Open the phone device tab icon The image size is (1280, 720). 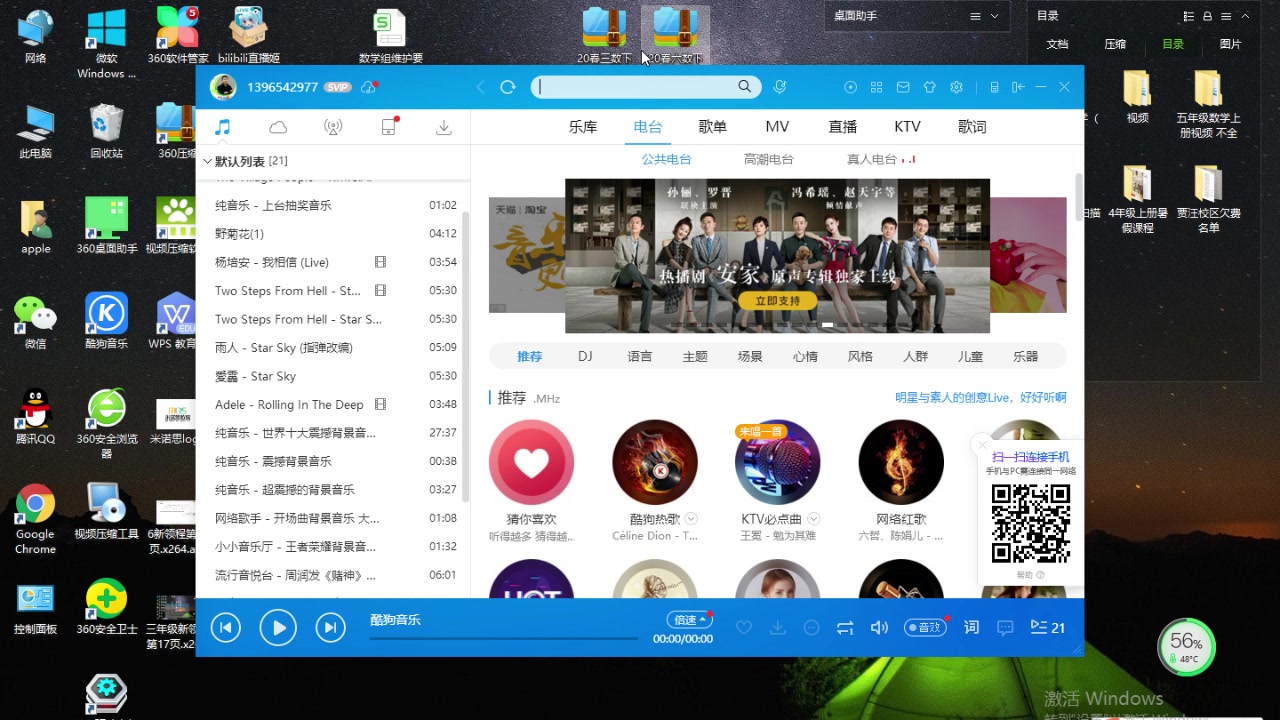[389, 127]
